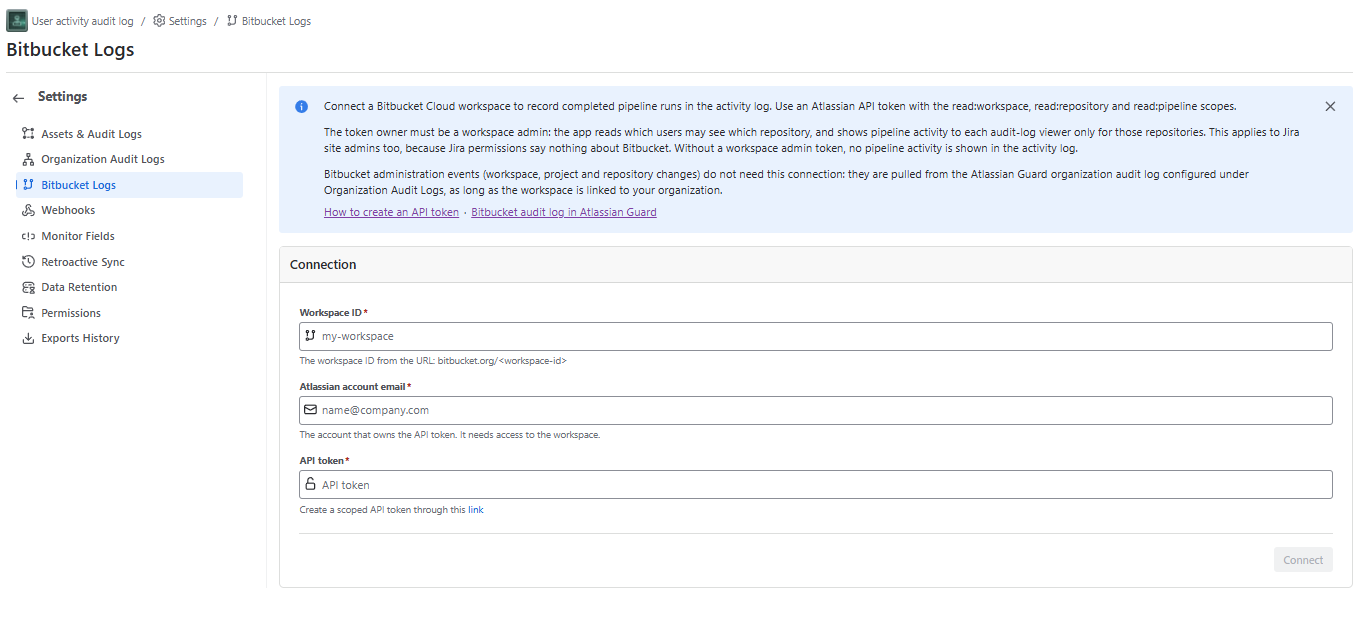
Task: Open the 'How to create an API token' link
Action: [x=392, y=212]
